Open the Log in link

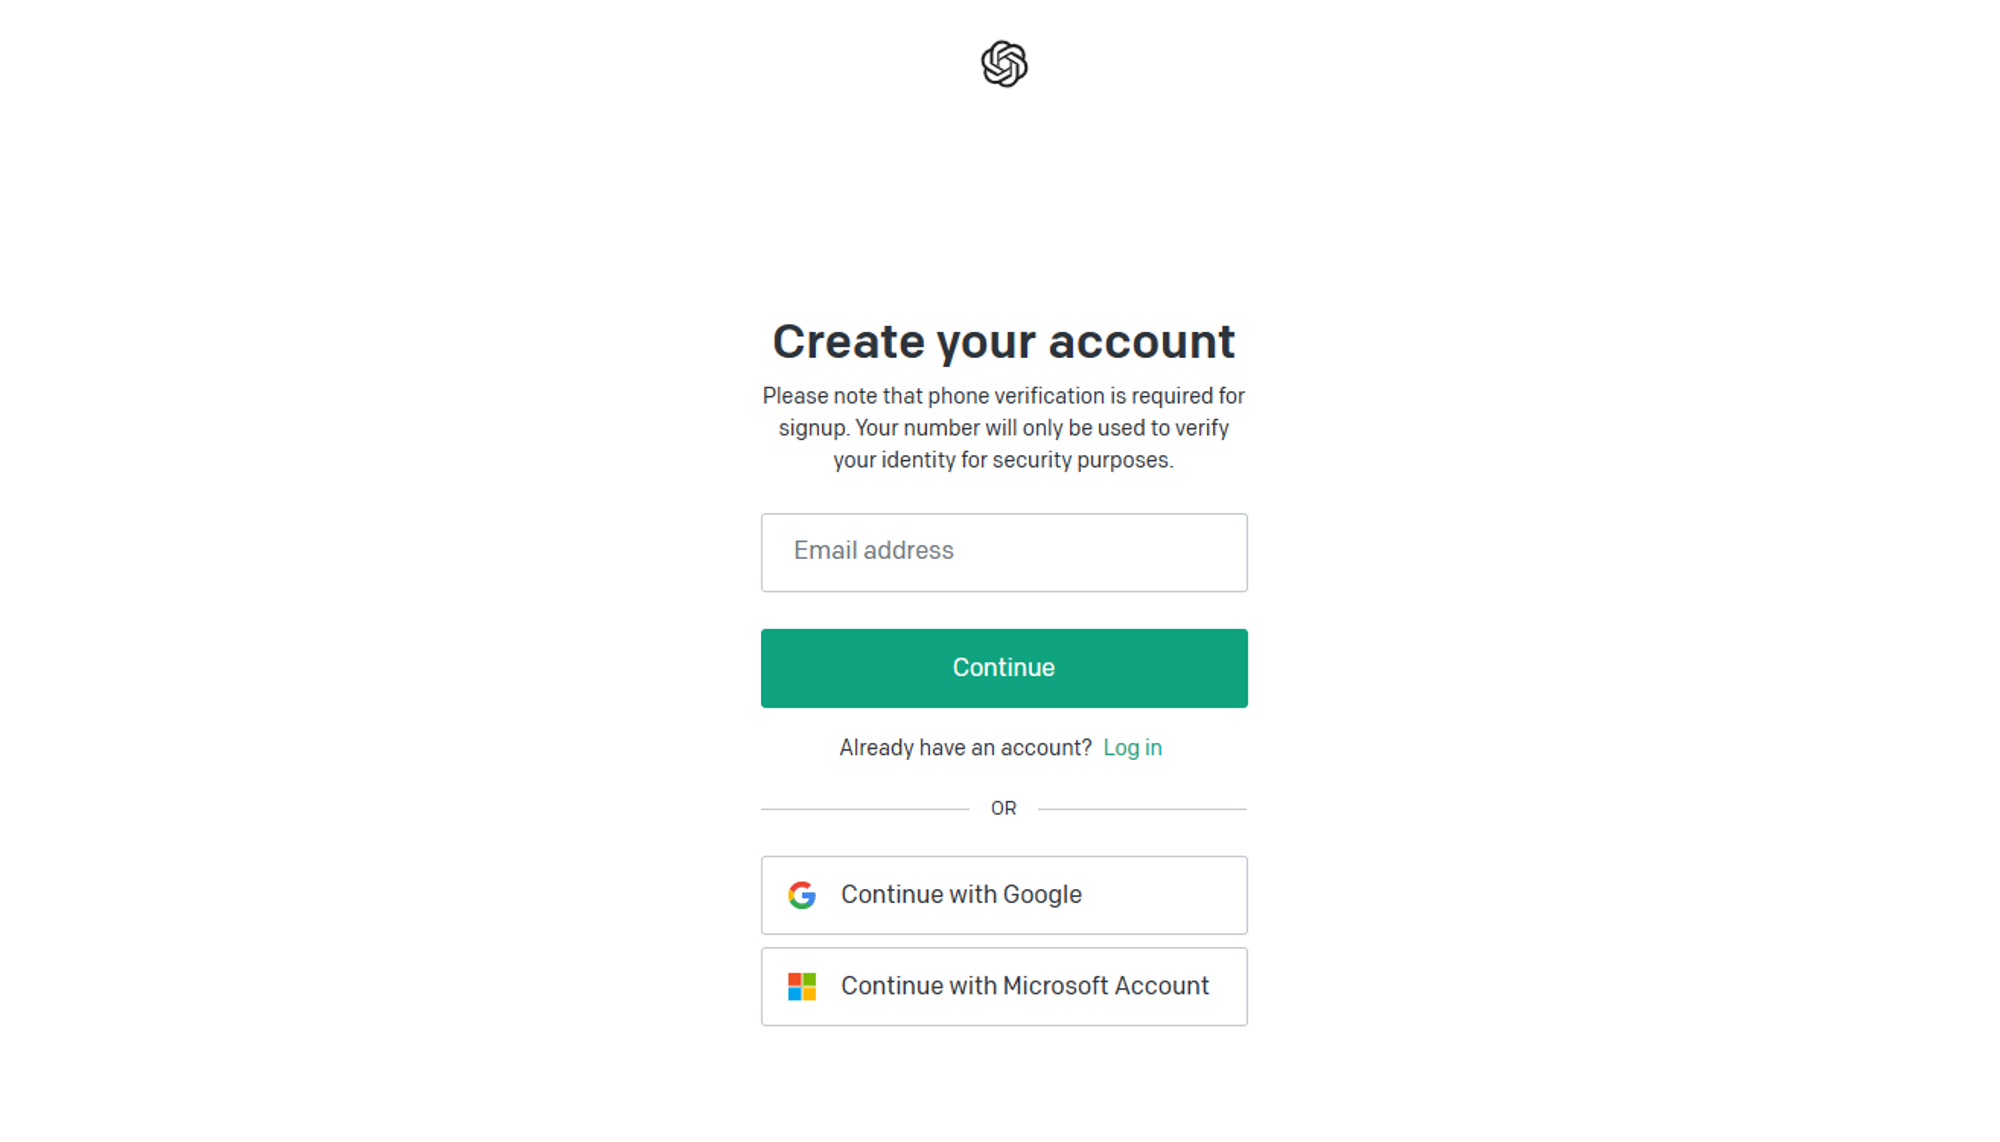click(1132, 748)
